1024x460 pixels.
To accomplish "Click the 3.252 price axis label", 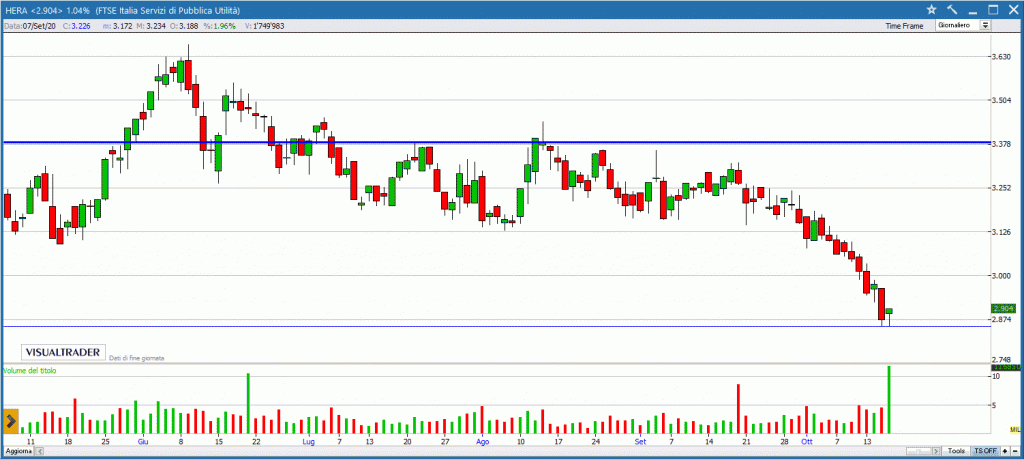I will click(1002, 188).
